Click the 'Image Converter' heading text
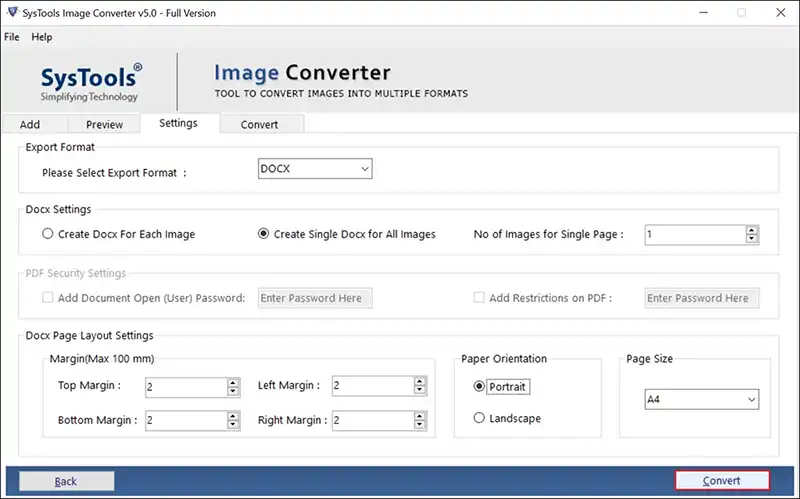Screen dimensions: 800x499 (x=302, y=72)
